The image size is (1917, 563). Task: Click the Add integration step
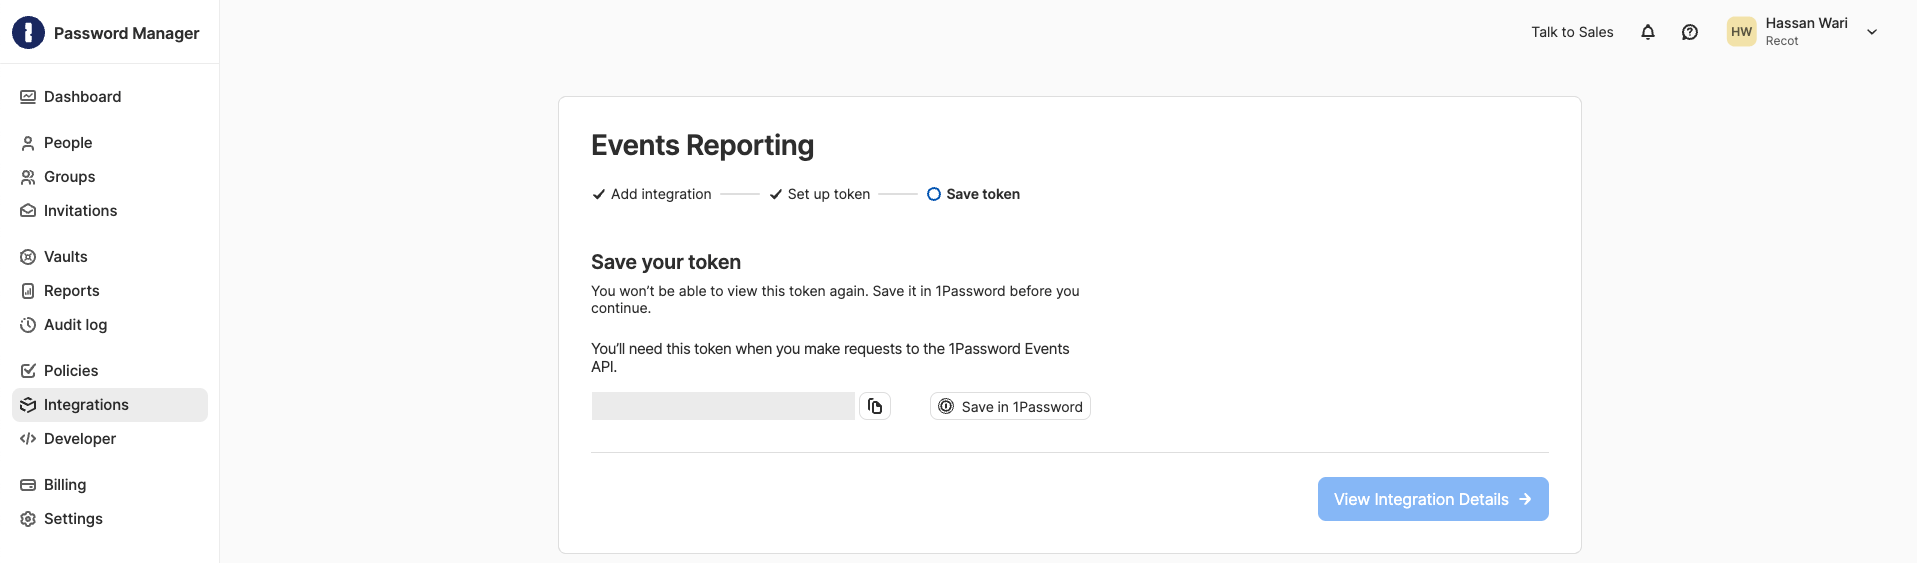652,194
